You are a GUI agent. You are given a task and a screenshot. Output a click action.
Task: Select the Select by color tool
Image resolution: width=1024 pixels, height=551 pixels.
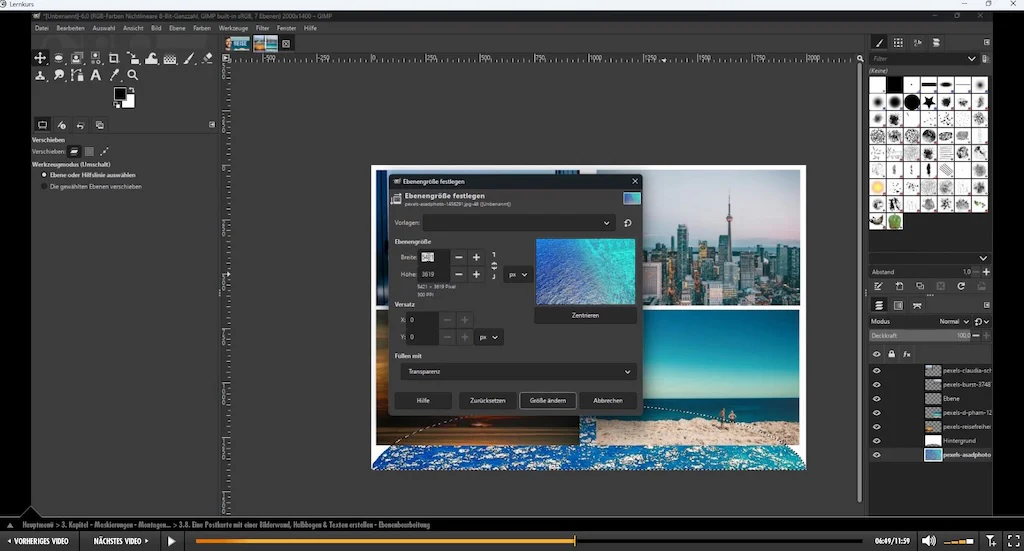click(x=96, y=58)
